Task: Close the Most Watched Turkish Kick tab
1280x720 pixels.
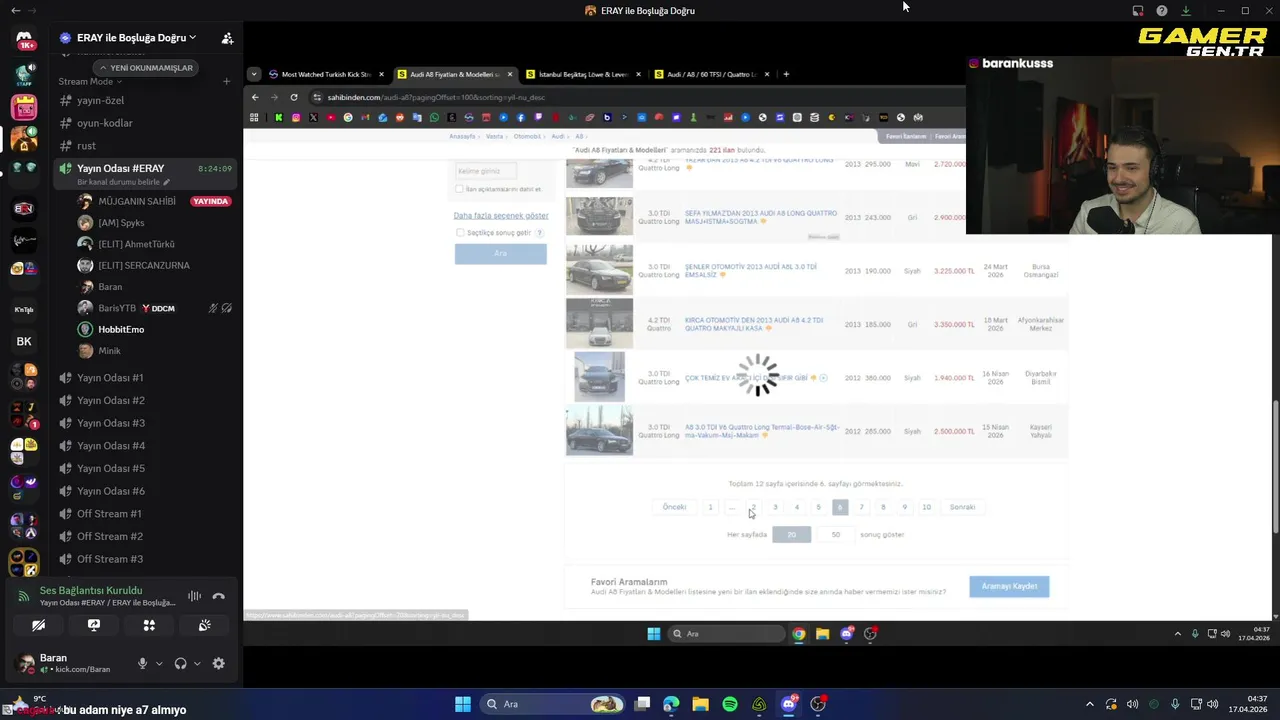Action: (x=381, y=74)
